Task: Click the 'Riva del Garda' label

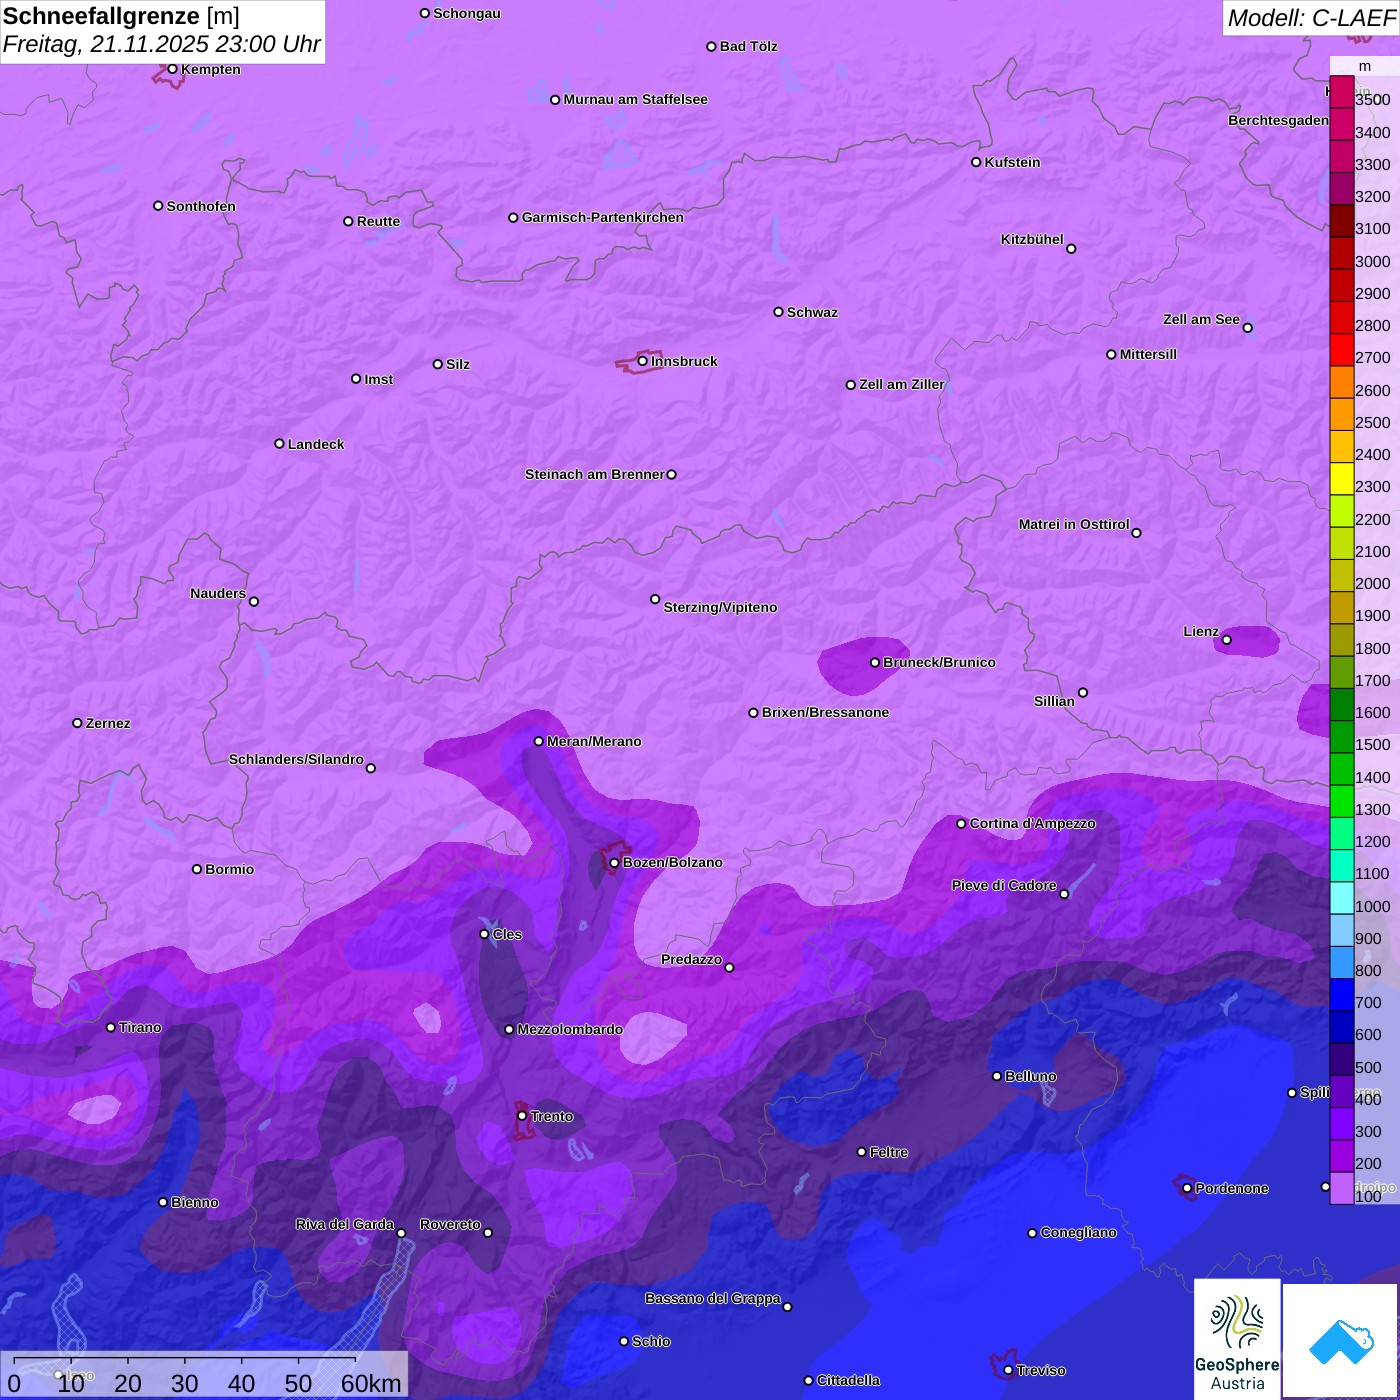Action: (x=344, y=1224)
